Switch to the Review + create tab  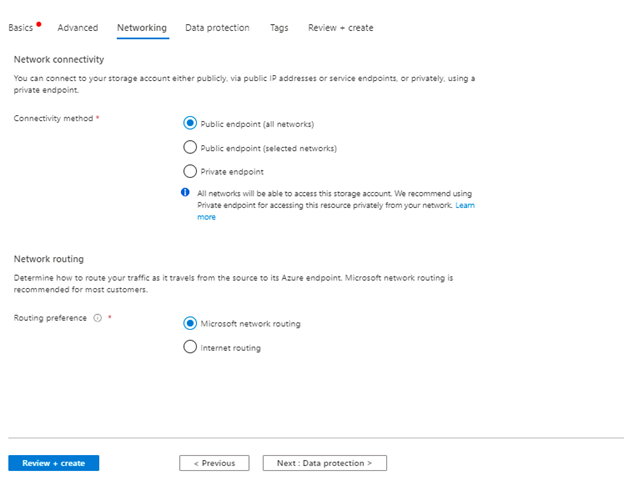[340, 28]
